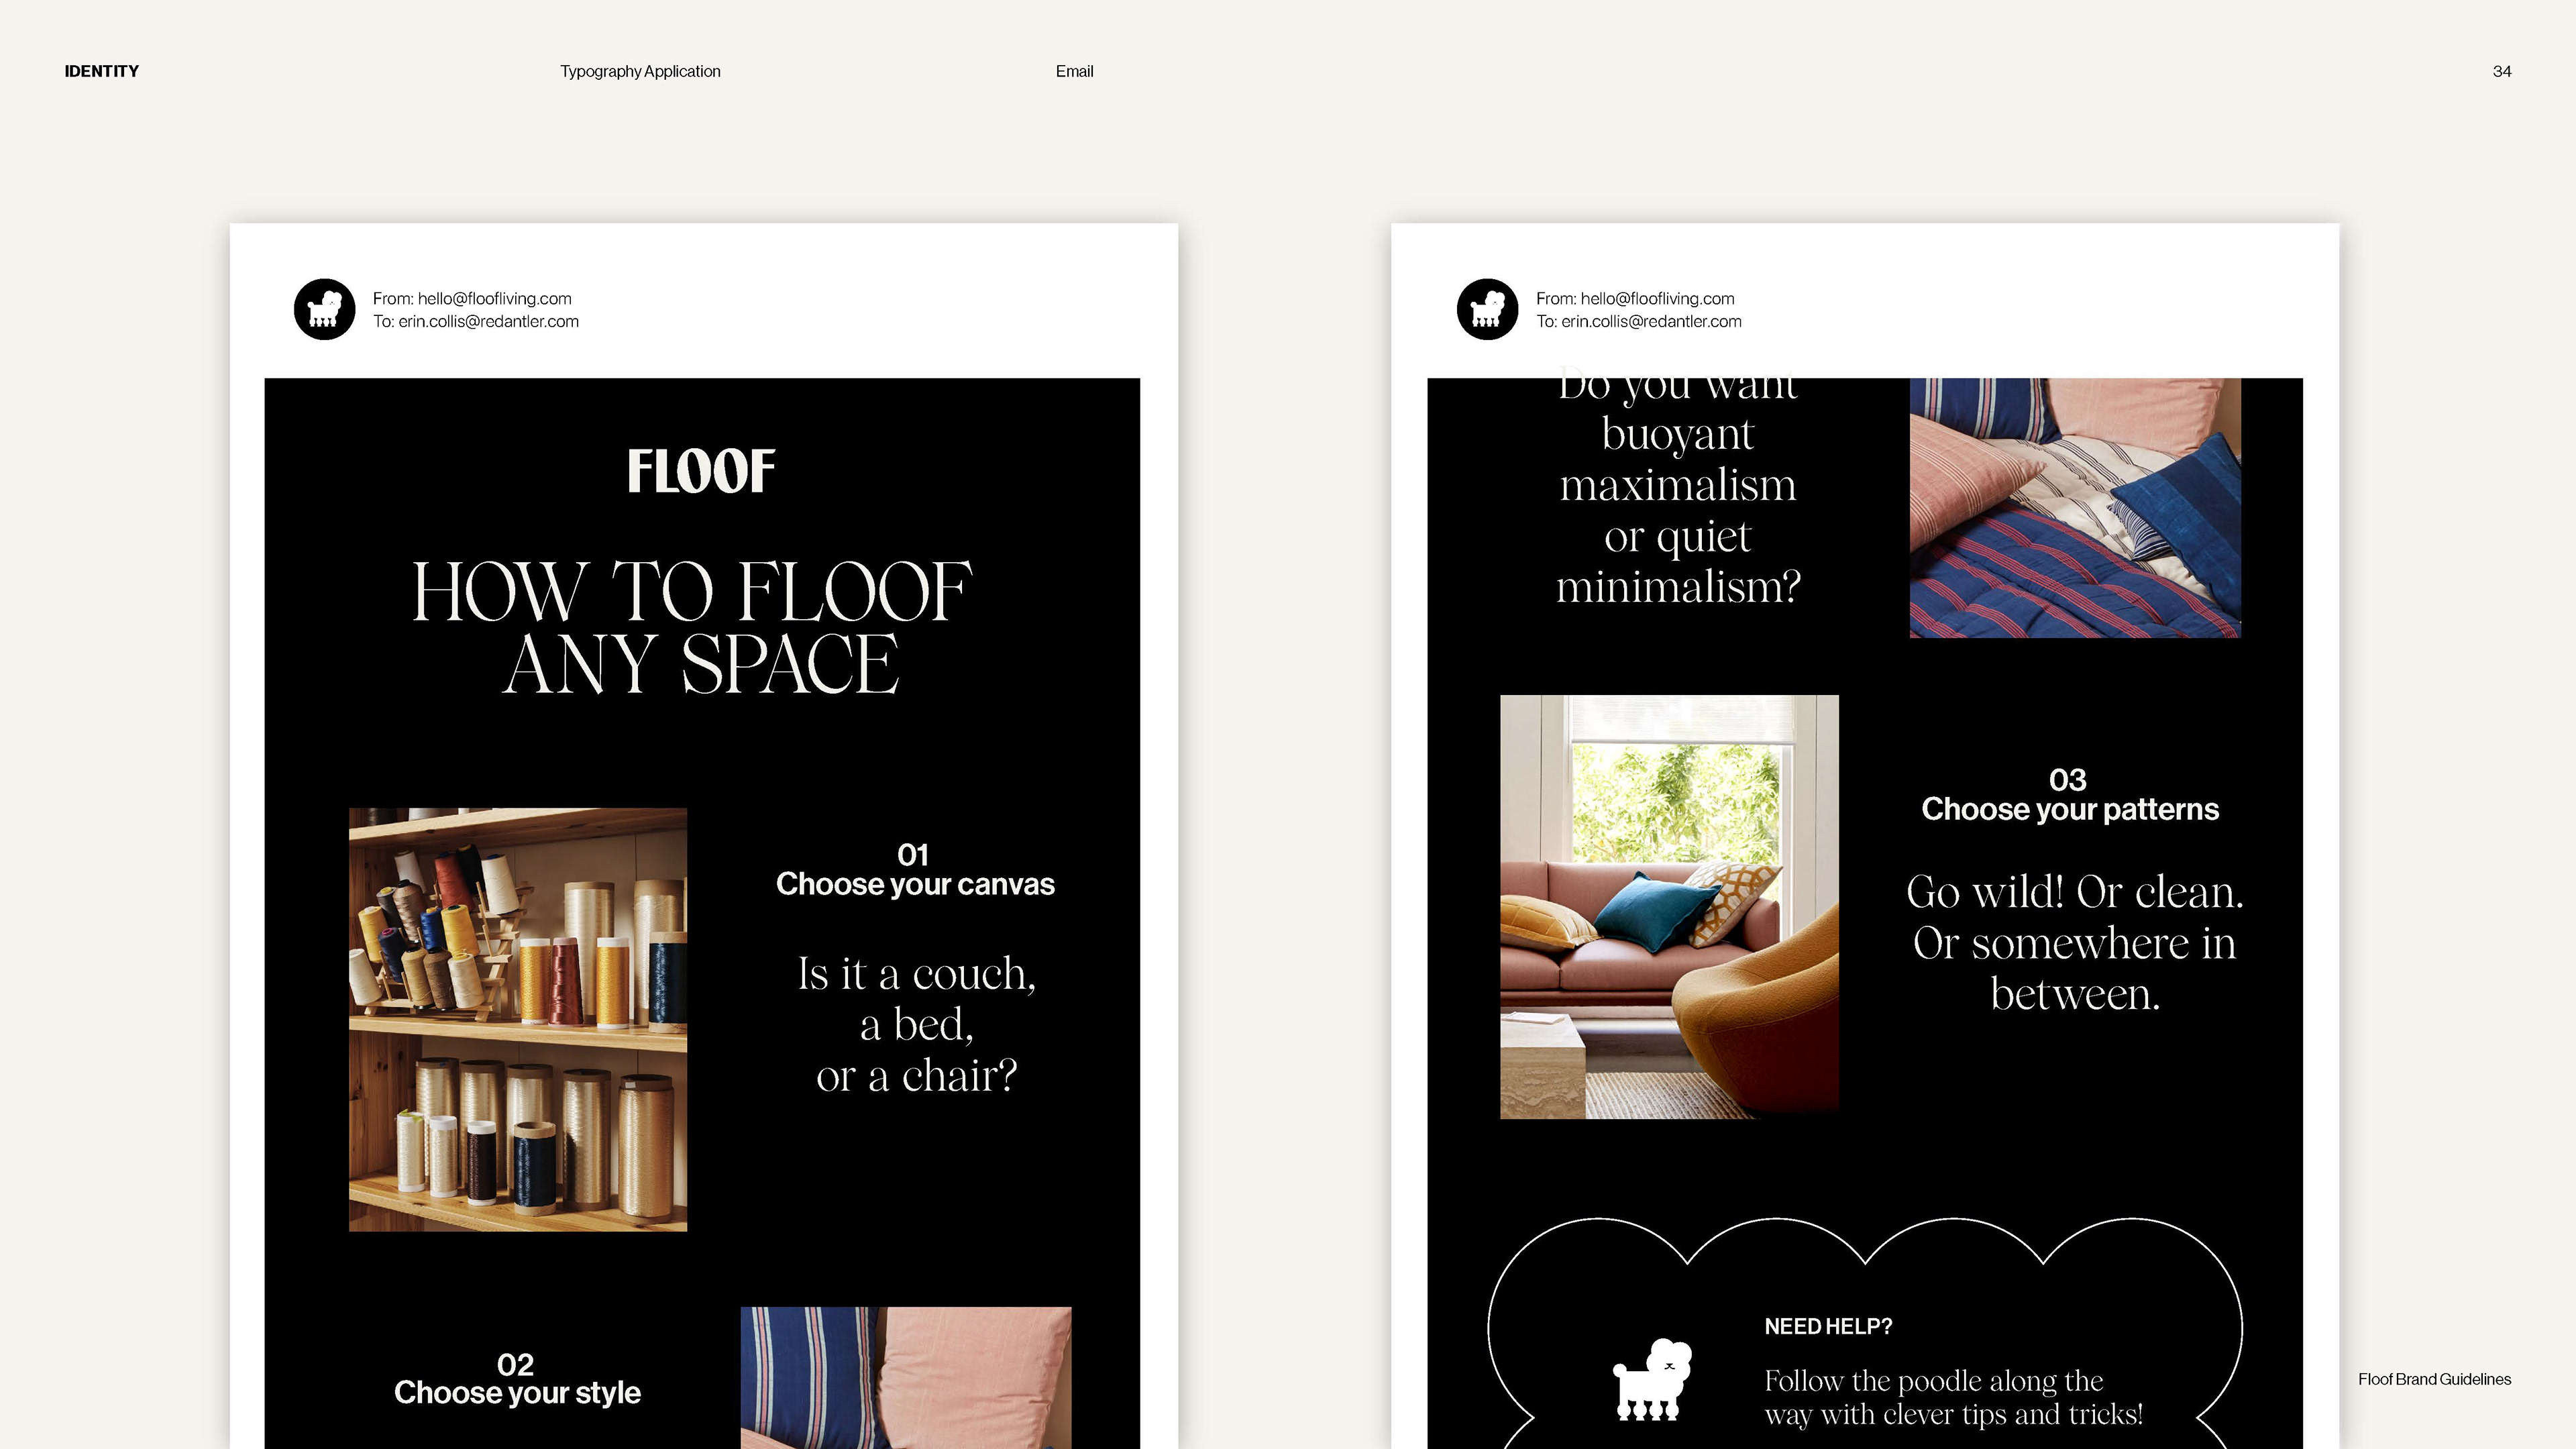
Task: Open the blue striped pillow photo below canvas section
Action: (906, 1378)
